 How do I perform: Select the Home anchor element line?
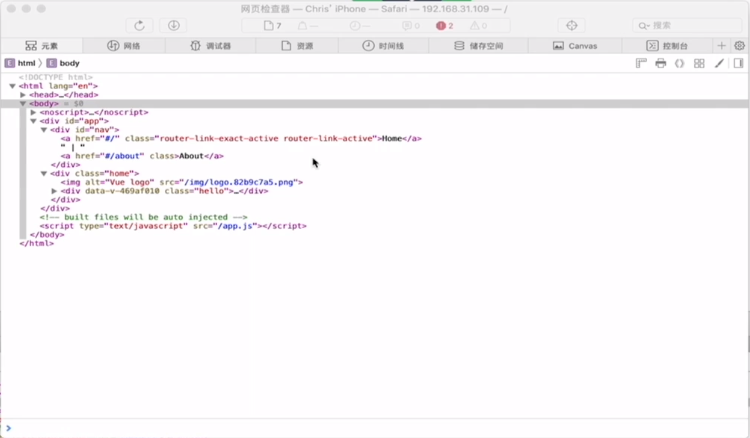pyautogui.click(x=241, y=139)
